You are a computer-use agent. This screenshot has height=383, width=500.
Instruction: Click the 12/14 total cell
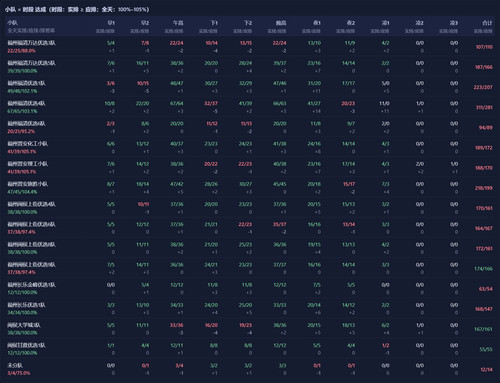click(x=486, y=369)
